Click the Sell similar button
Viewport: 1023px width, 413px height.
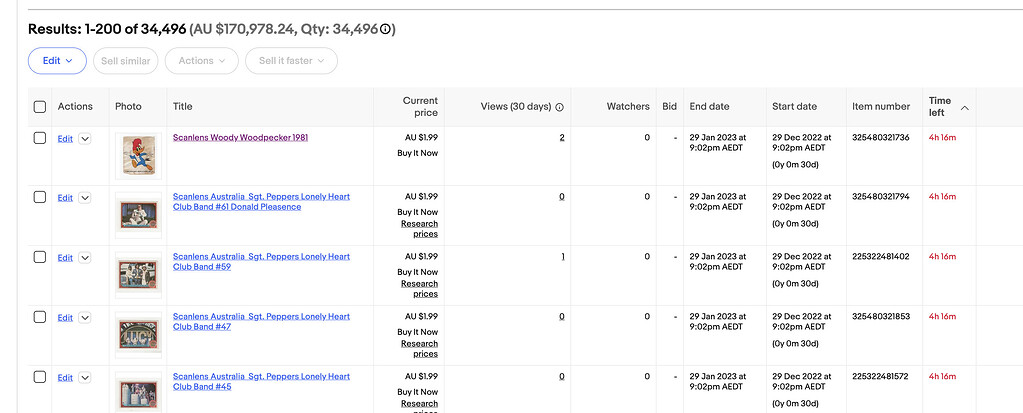pos(126,61)
